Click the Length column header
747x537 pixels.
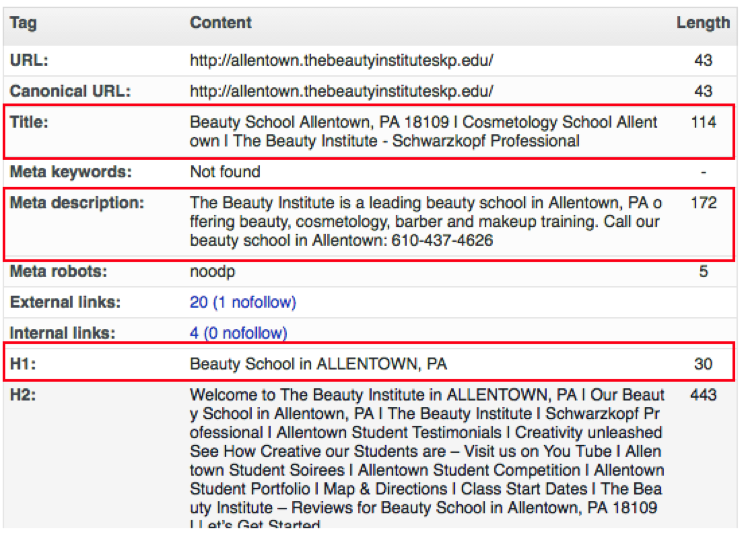703,22
